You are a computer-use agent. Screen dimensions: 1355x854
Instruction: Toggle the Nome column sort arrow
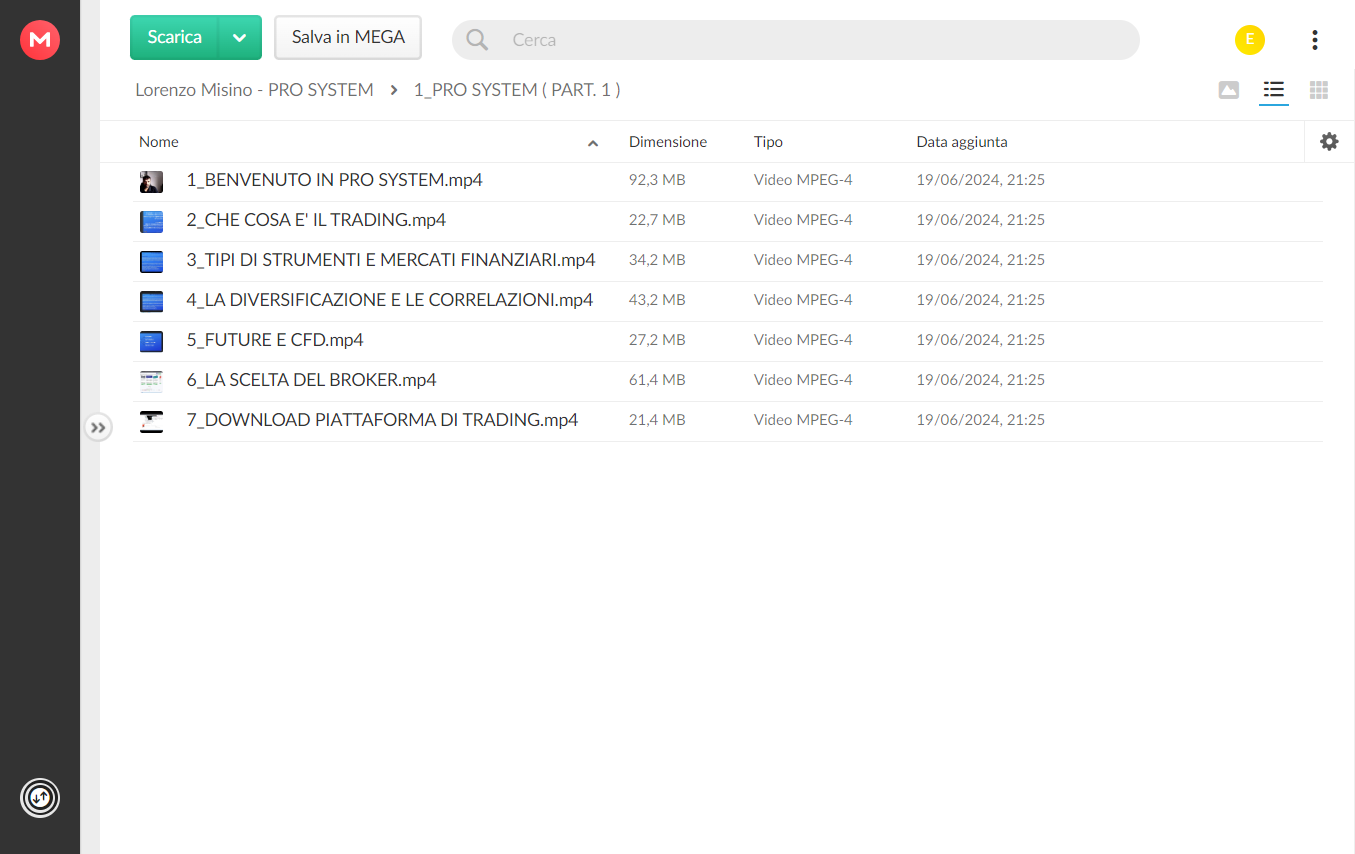(x=593, y=143)
